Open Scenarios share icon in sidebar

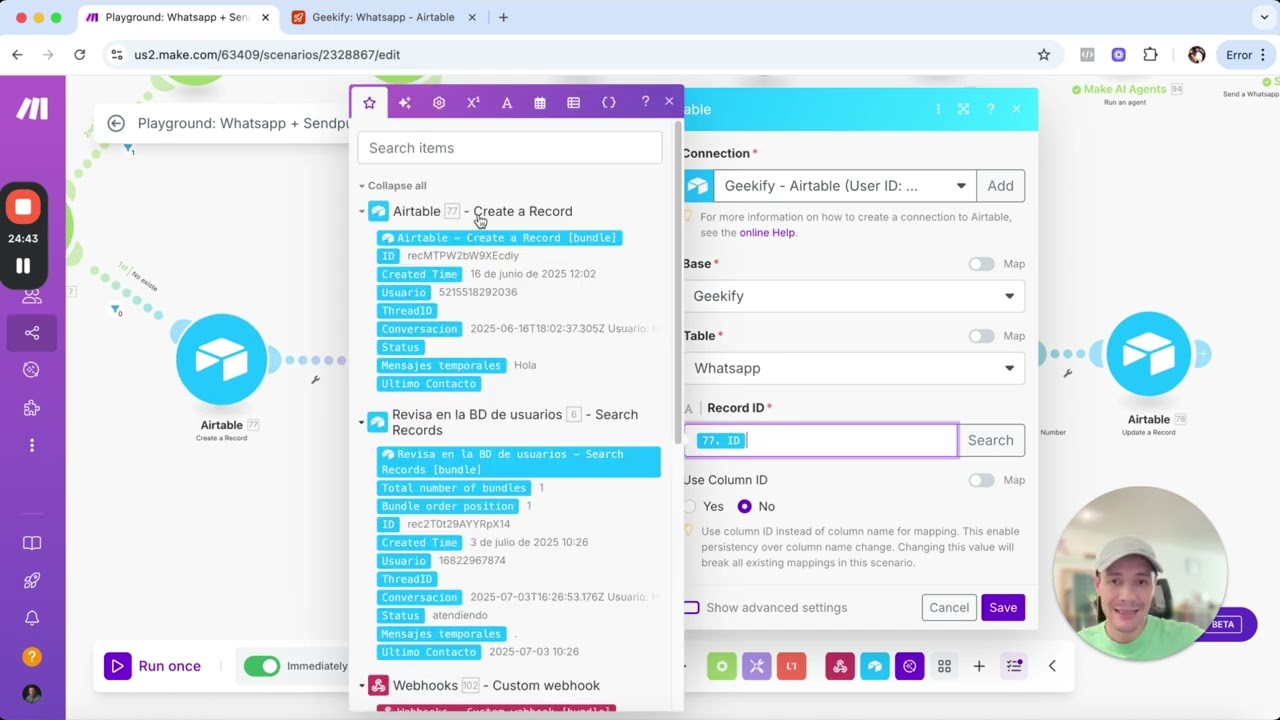pos(32,333)
